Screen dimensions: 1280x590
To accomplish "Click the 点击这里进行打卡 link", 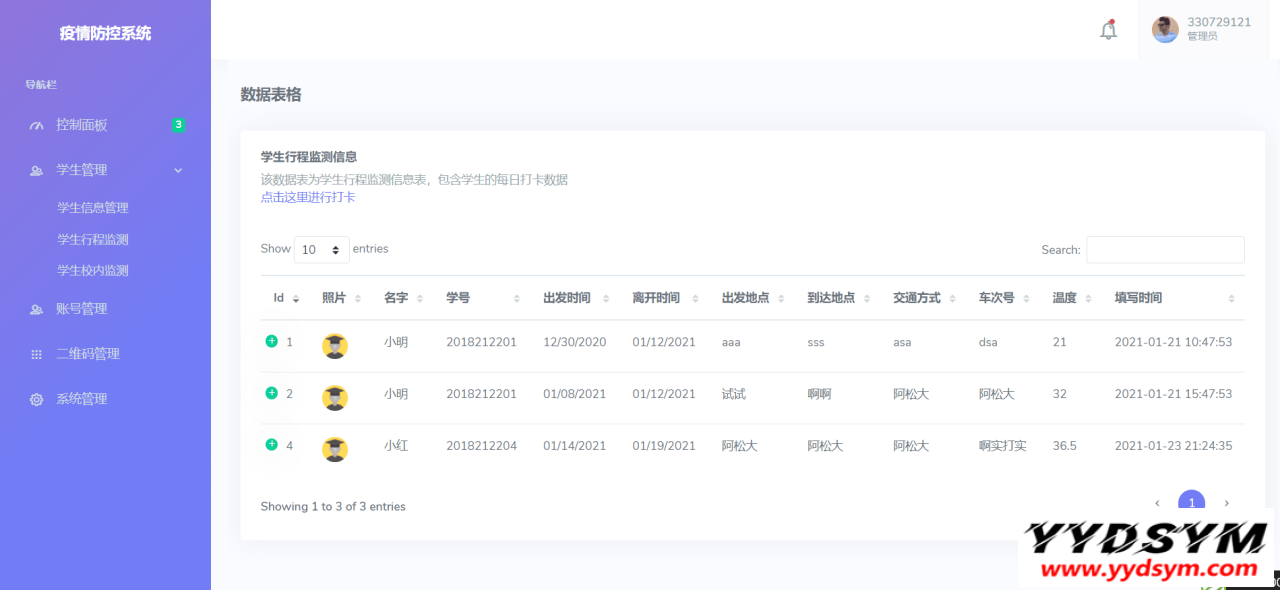I will [x=306, y=197].
